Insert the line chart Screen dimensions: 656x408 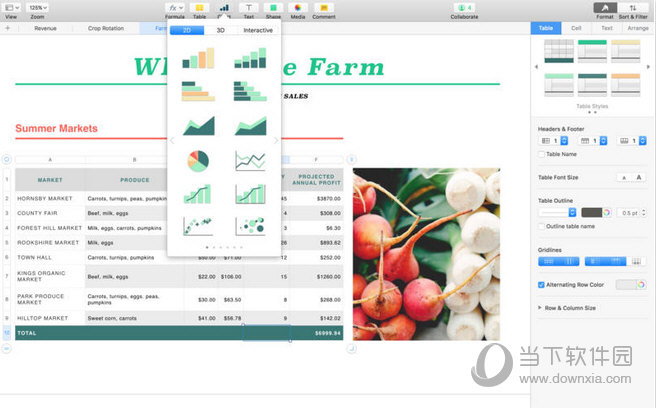(x=250, y=161)
